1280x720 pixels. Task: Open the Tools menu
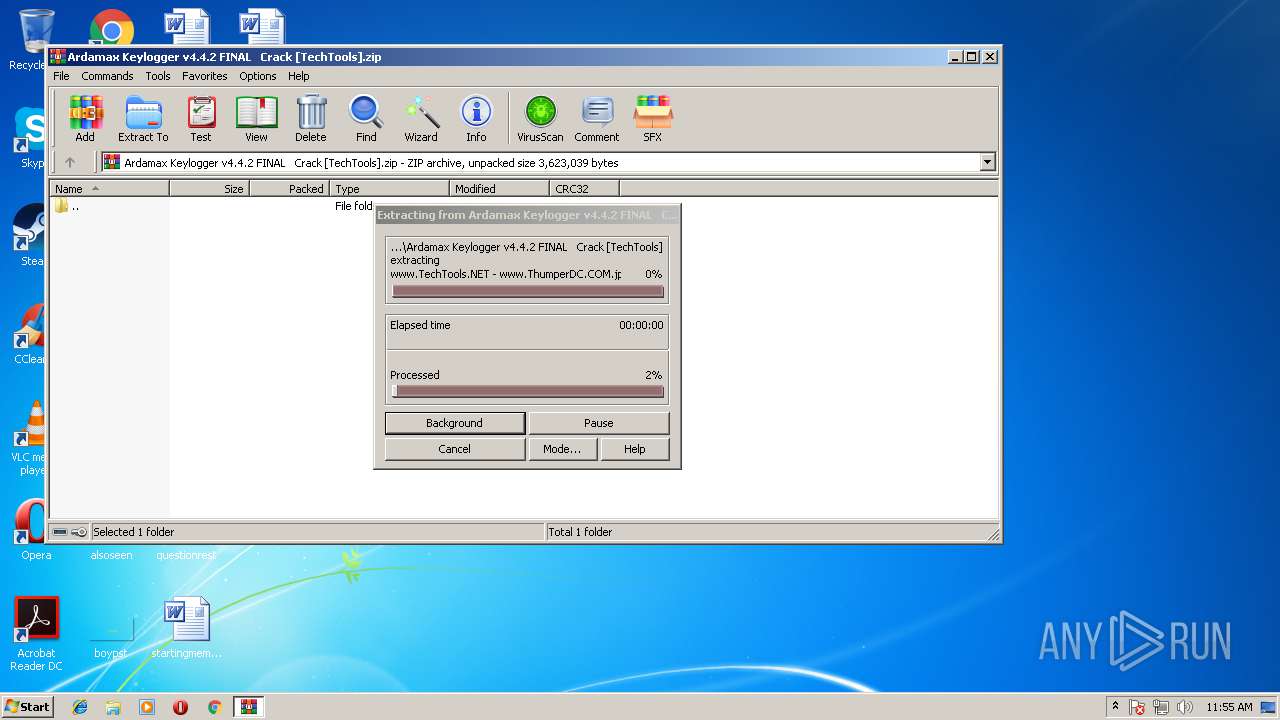(158, 76)
